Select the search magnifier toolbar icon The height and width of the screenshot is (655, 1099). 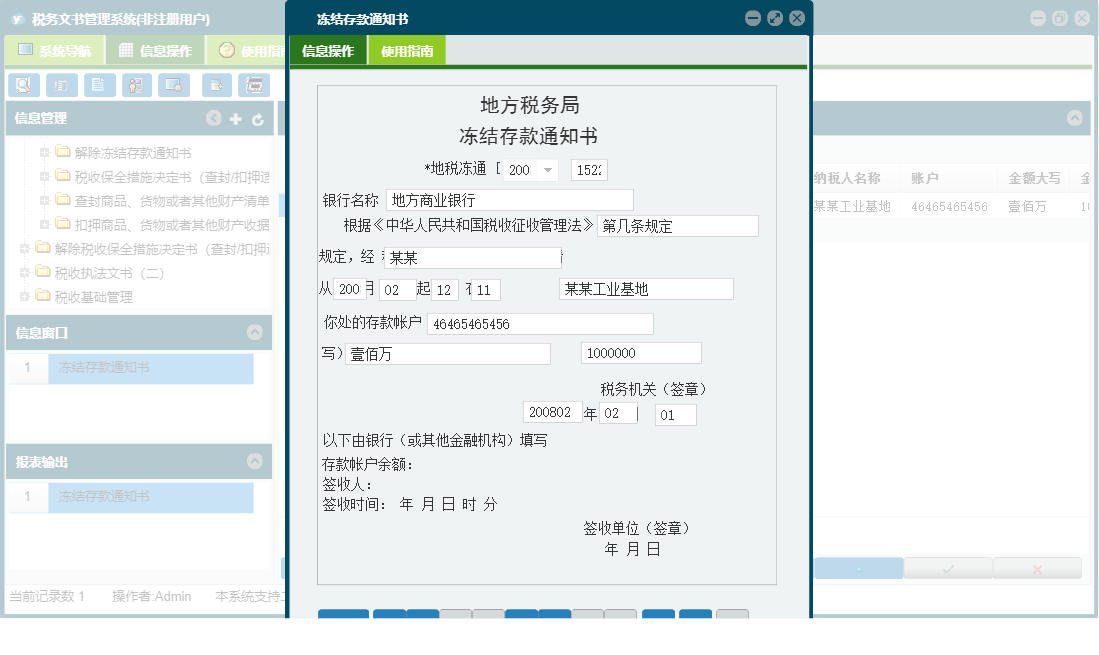click(x=24, y=85)
